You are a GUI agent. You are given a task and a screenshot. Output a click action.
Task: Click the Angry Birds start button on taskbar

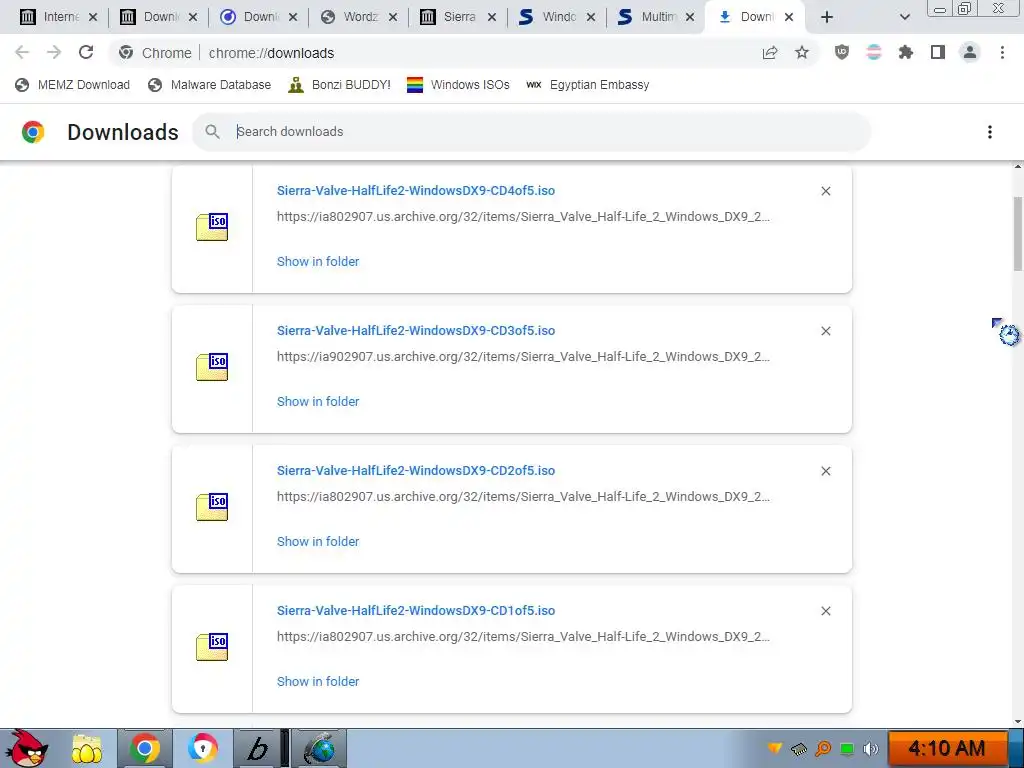[x=25, y=748]
